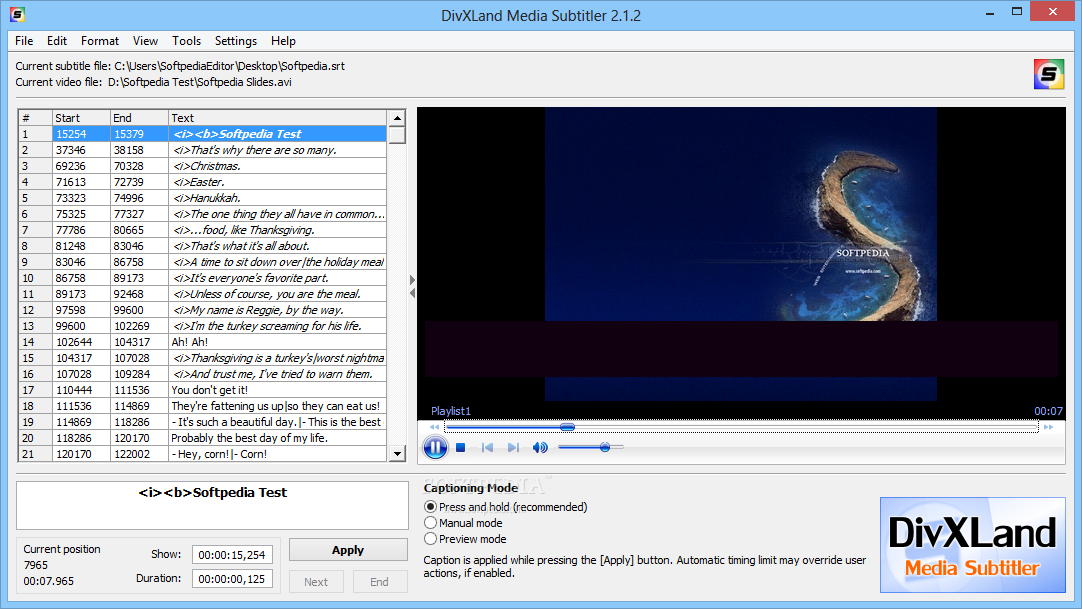1082x609 pixels.
Task: Click the End button
Action: coord(380,581)
